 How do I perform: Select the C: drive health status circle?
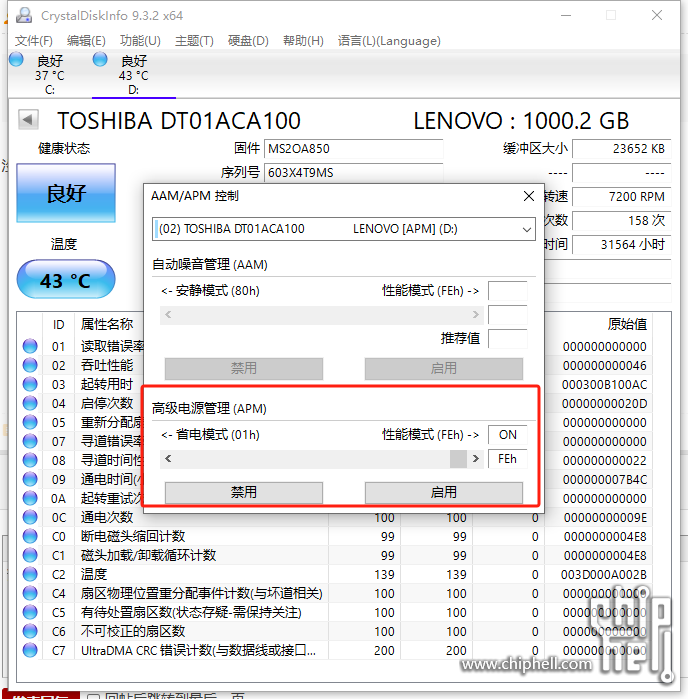[16, 59]
